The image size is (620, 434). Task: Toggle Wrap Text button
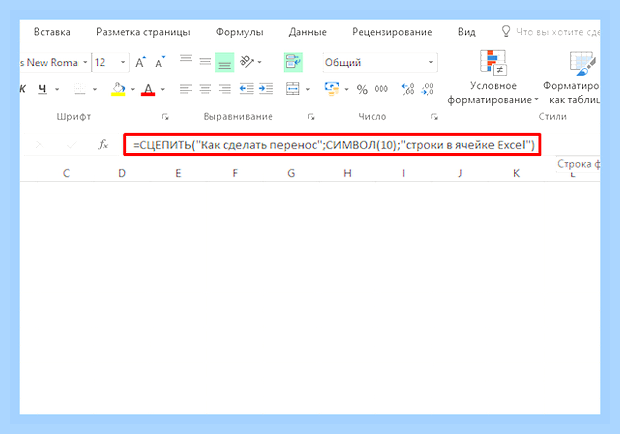(x=293, y=62)
